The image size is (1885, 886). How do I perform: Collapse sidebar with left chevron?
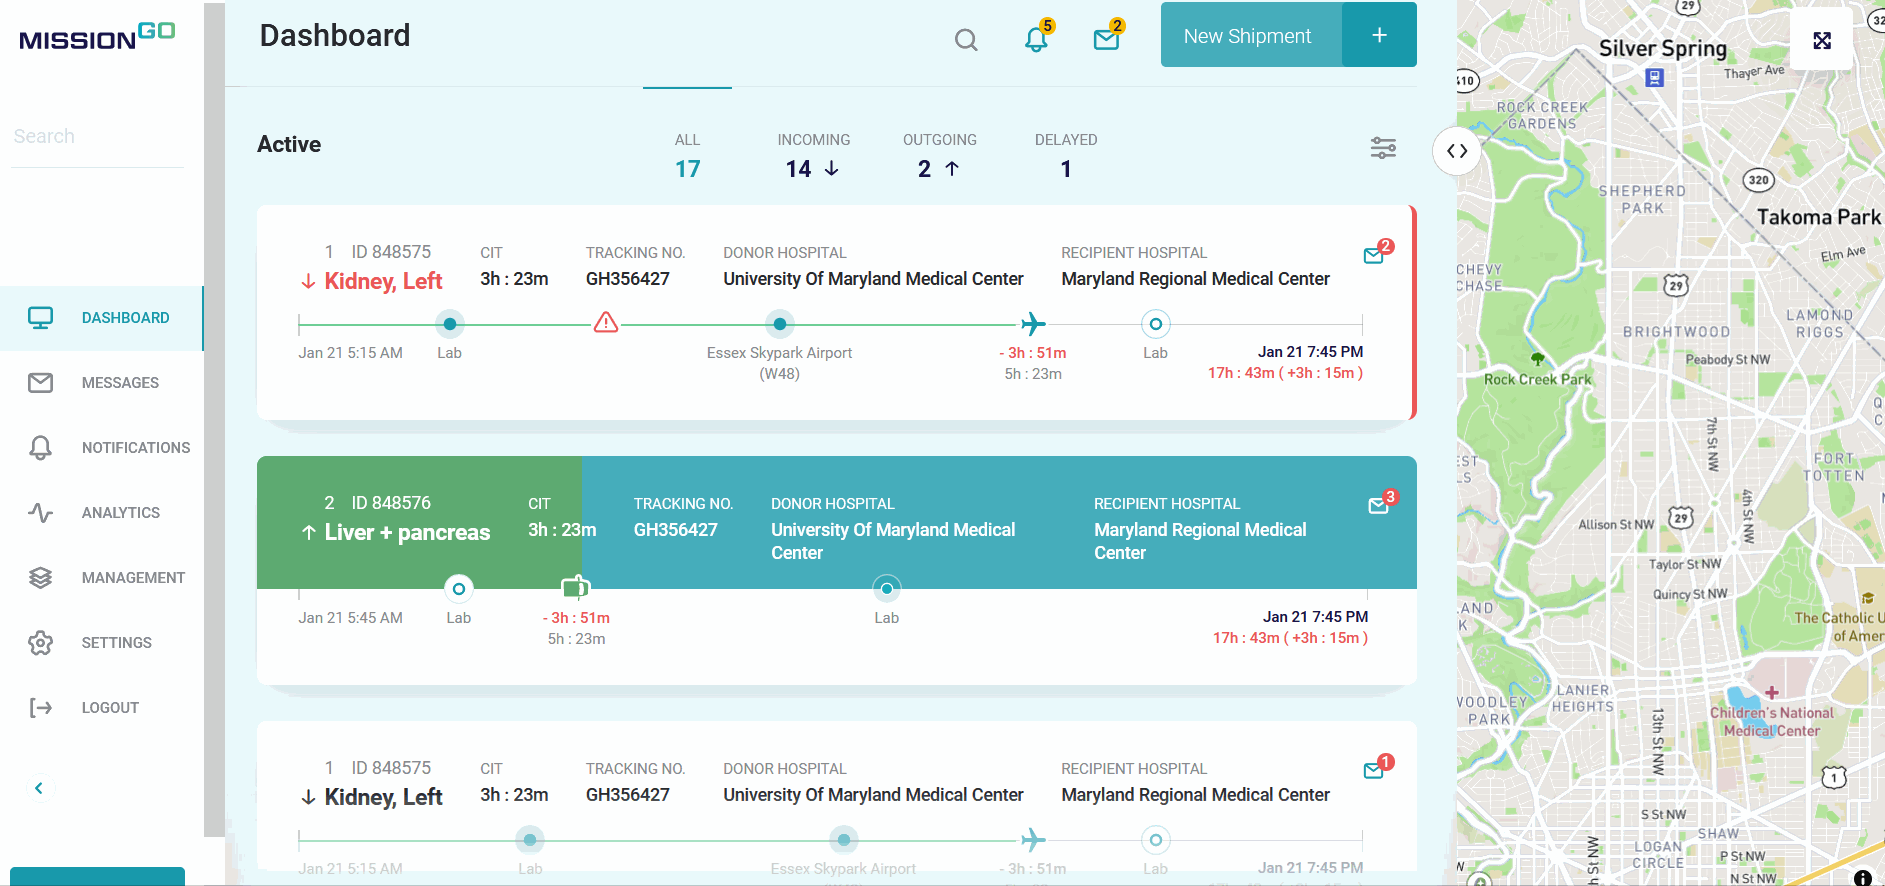39,788
